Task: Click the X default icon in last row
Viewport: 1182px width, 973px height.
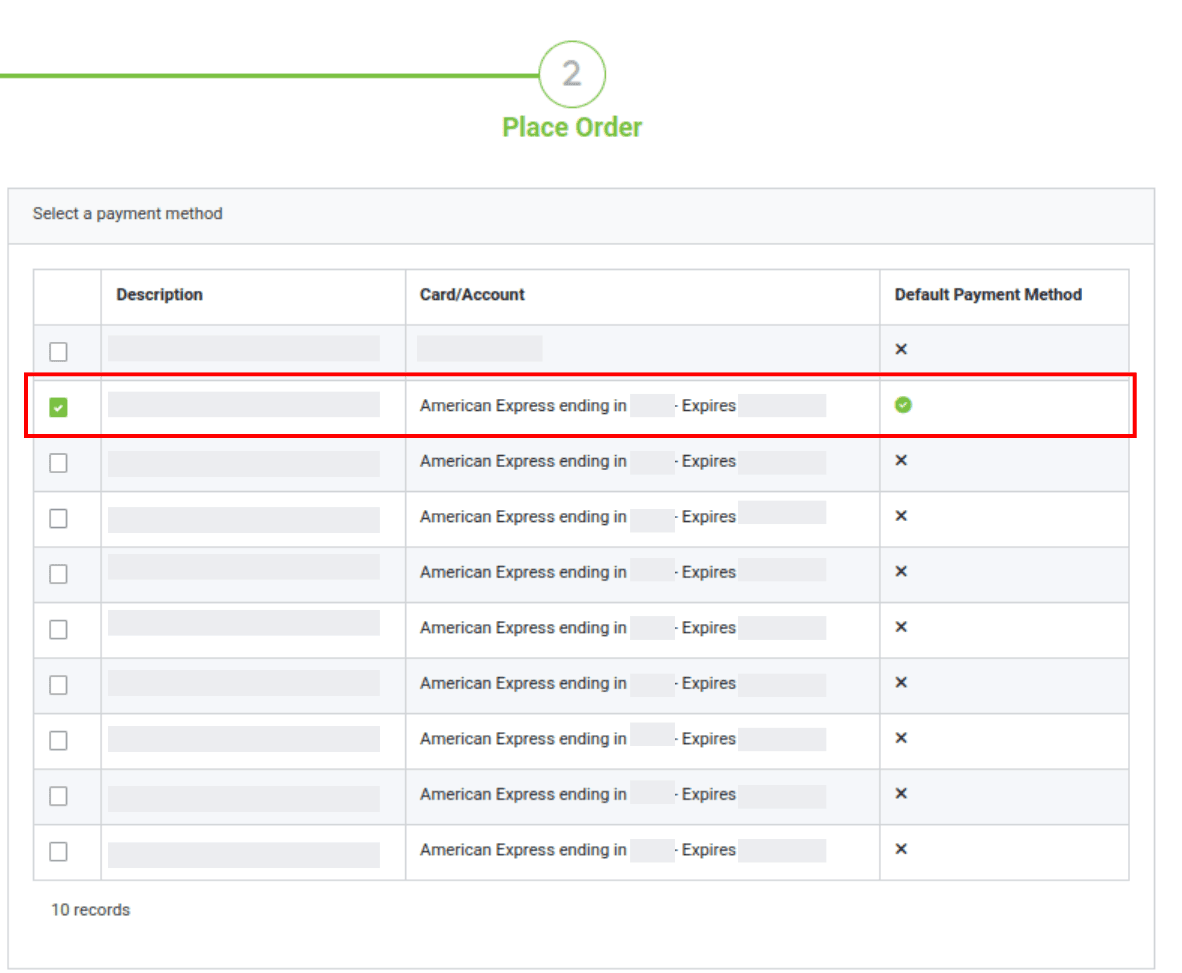Action: [901, 849]
